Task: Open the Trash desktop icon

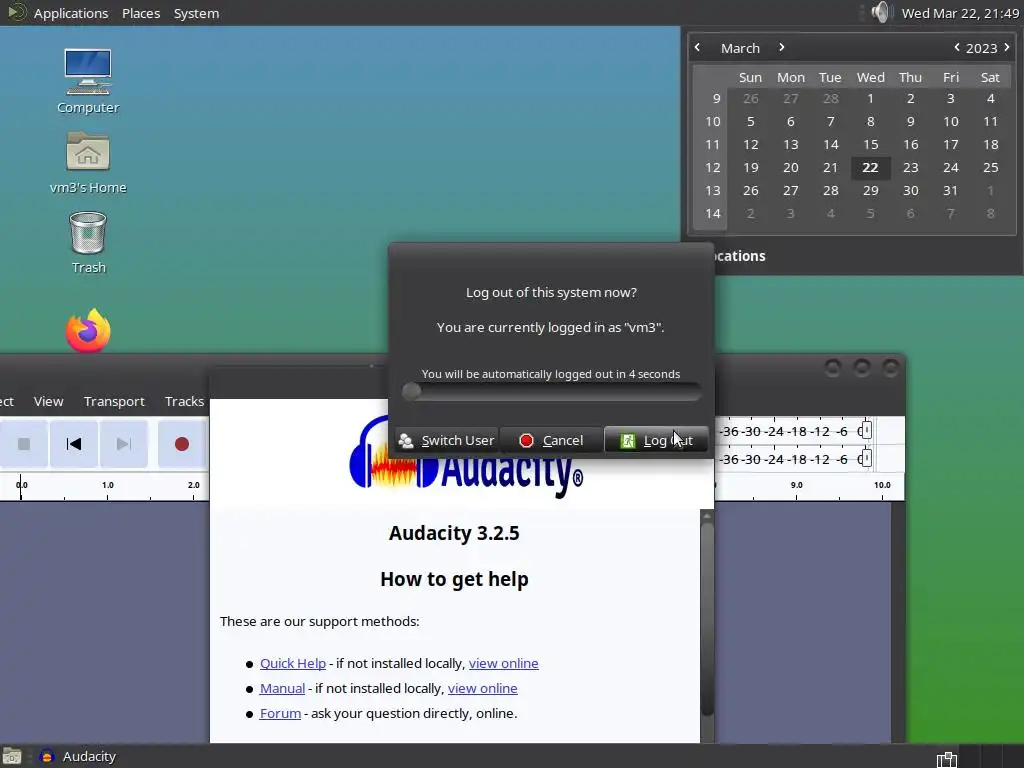Action: 88,242
